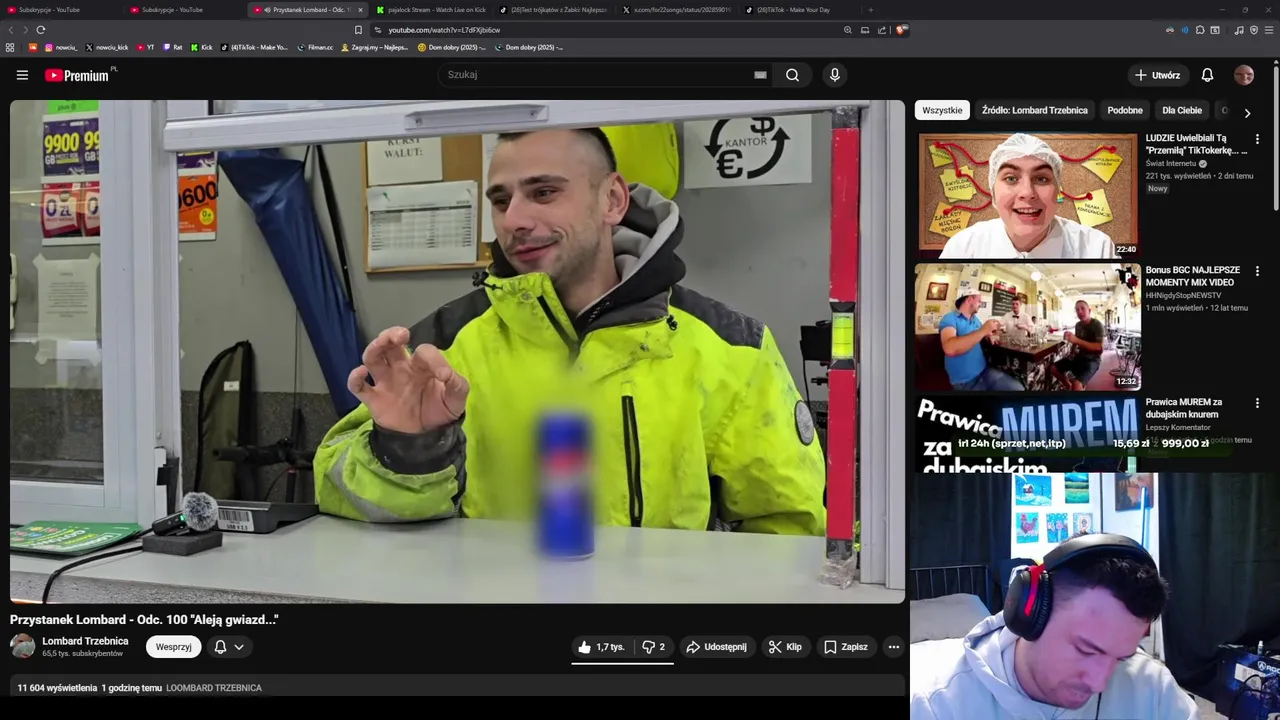The height and width of the screenshot is (720, 1280).
Task: Open Bonus BGC NAJLEPSZE MOMENTY thumbnail
Action: (1028, 327)
